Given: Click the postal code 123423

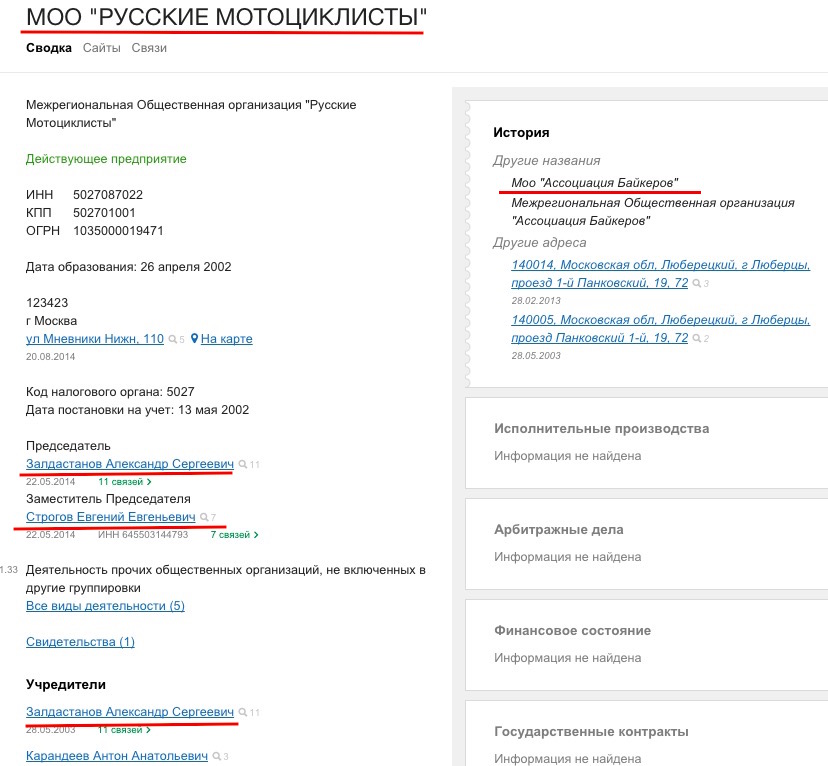Looking at the screenshot, I should click(x=47, y=302).
